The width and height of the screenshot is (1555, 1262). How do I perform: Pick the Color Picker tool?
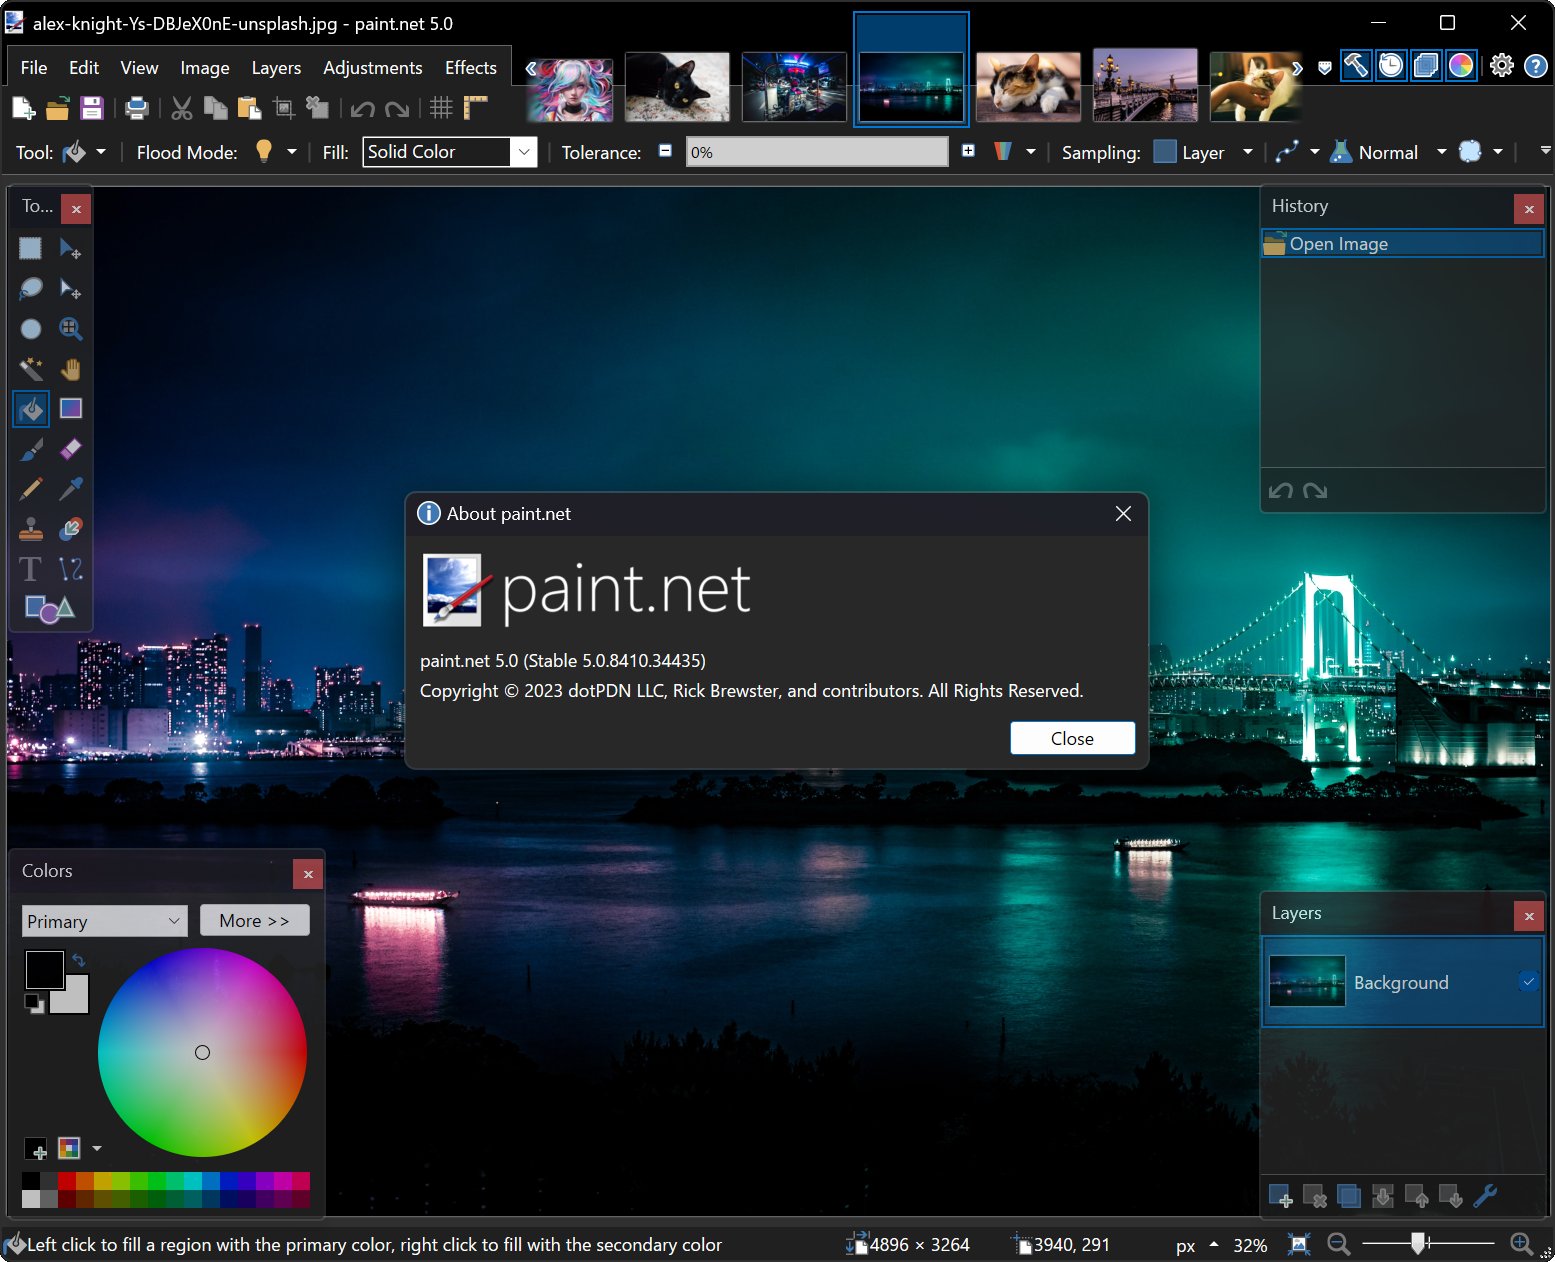pyautogui.click(x=70, y=488)
